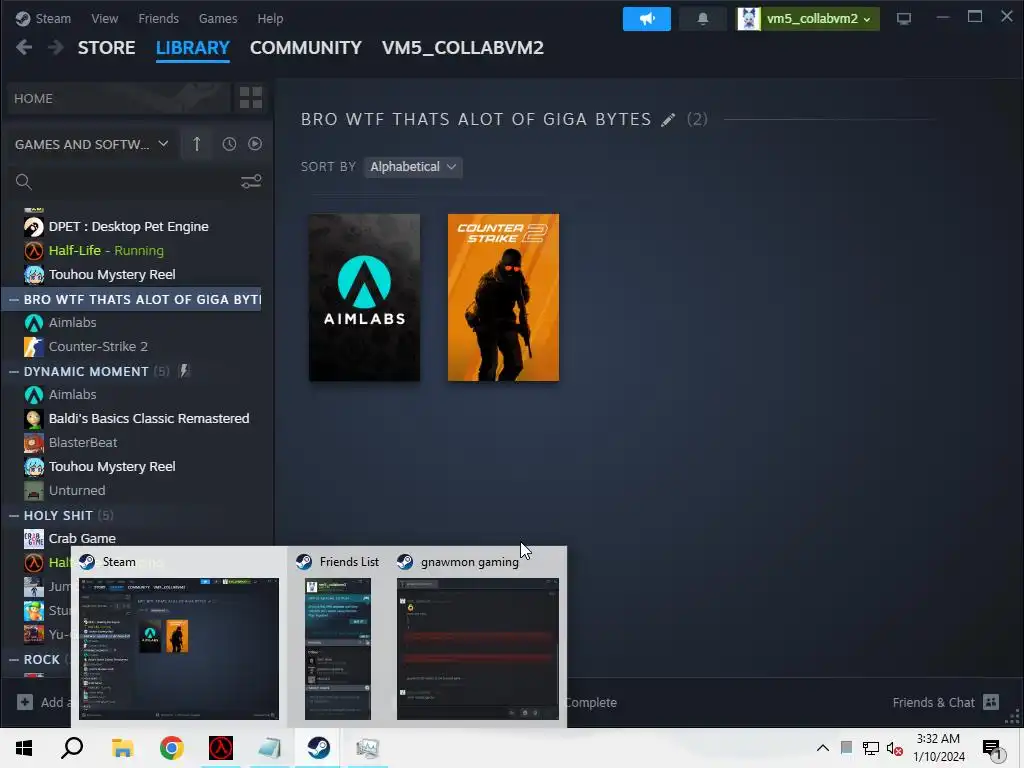Click the sort ascending up-arrow icon
The image size is (1024, 768).
pos(197,144)
